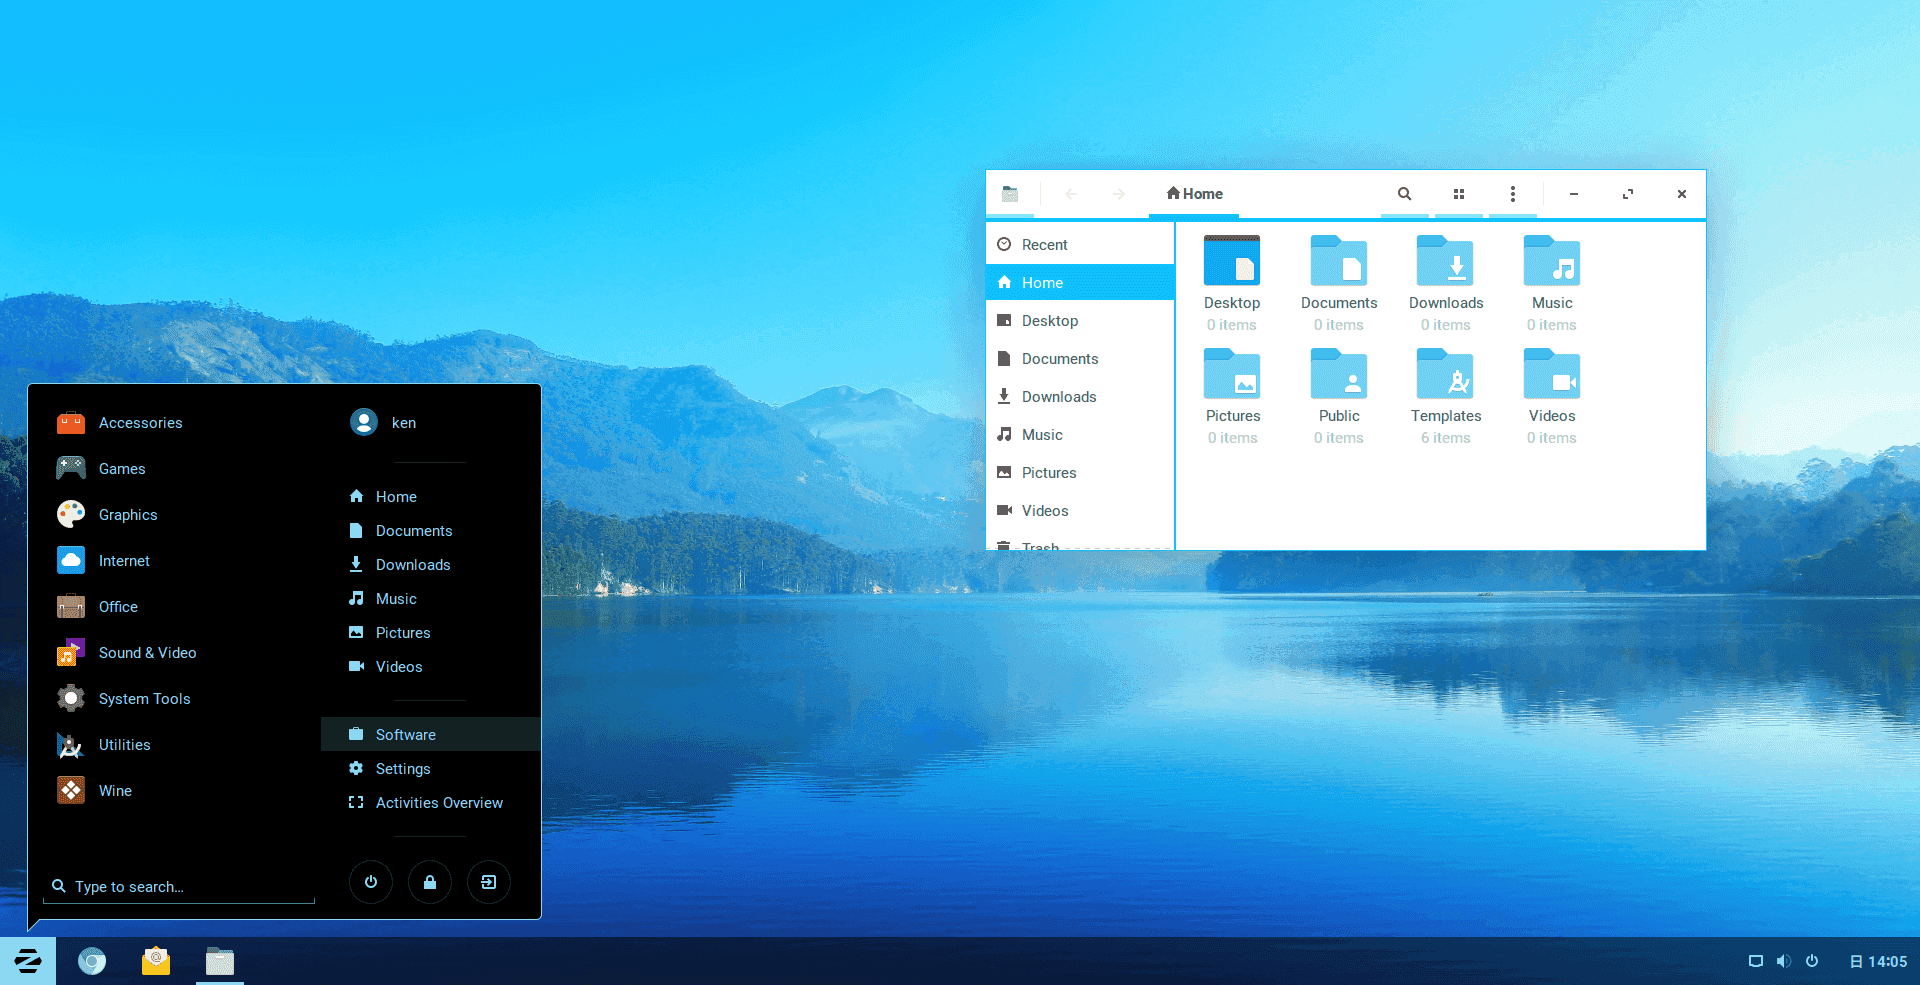The image size is (1920, 985).
Task: Select the Downloads folder icon in Files
Action: (1446, 262)
